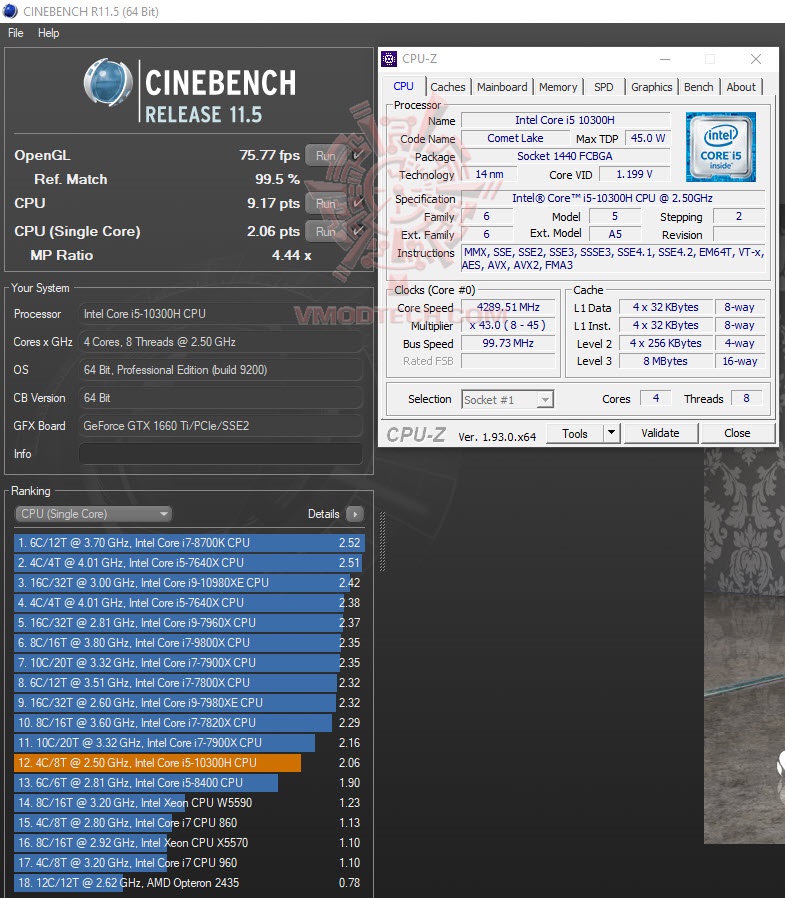Select ranking row 8 Core i7-7800X
The image size is (785, 898).
click(x=189, y=683)
